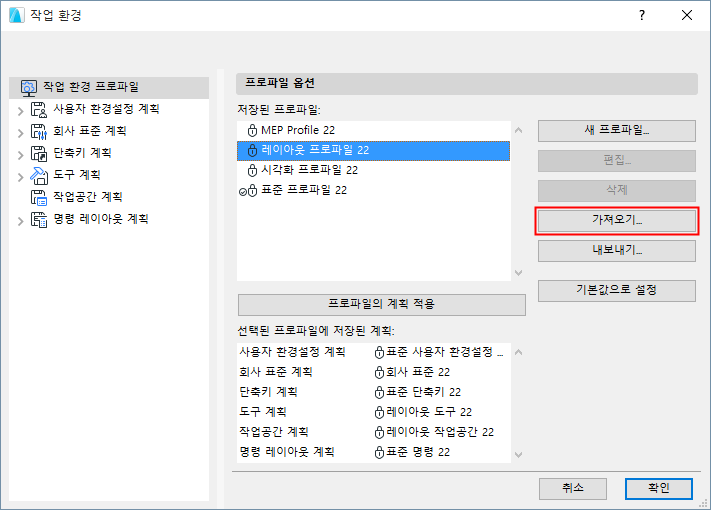This screenshot has height=510, width=711.
Task: Select 명령 레이아웃 계획 in the tree
Action: tap(101, 219)
